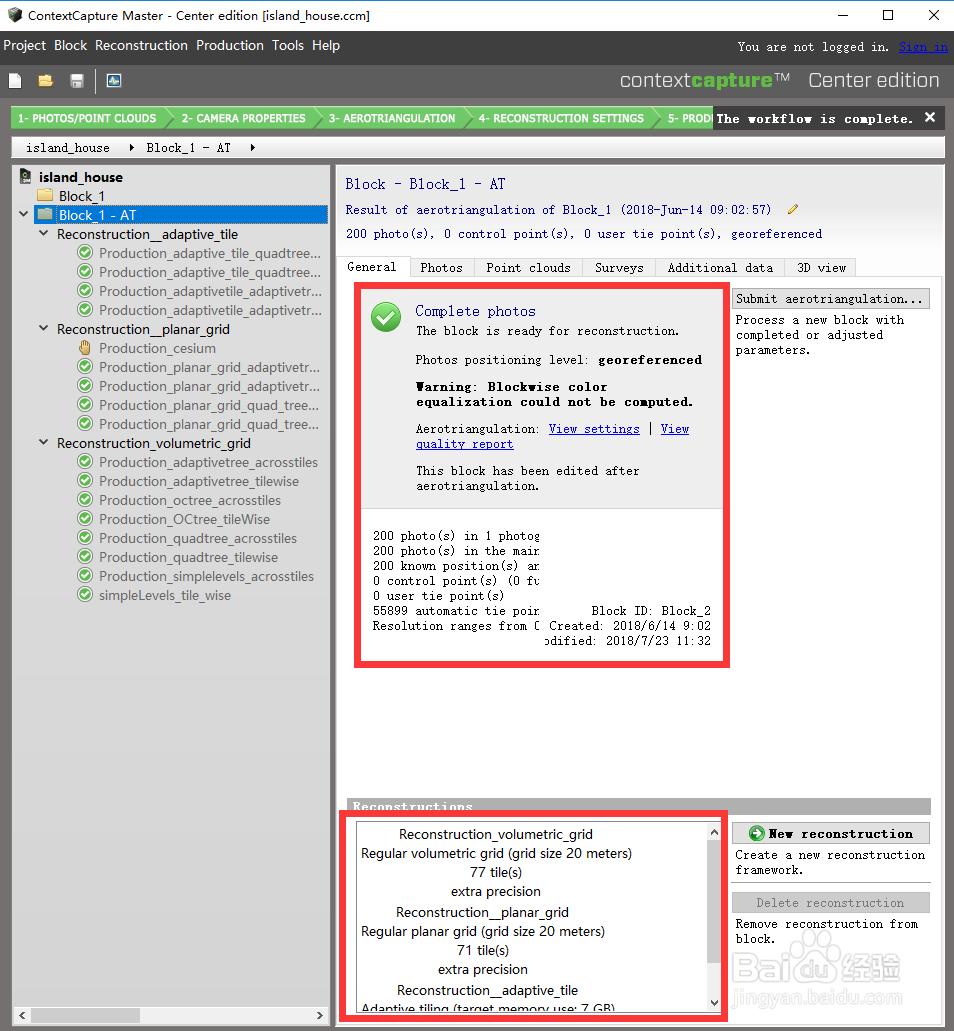Image resolution: width=954 pixels, height=1031 pixels.
Task: Collapse the Block_1 - AT tree node
Action: 24,214
